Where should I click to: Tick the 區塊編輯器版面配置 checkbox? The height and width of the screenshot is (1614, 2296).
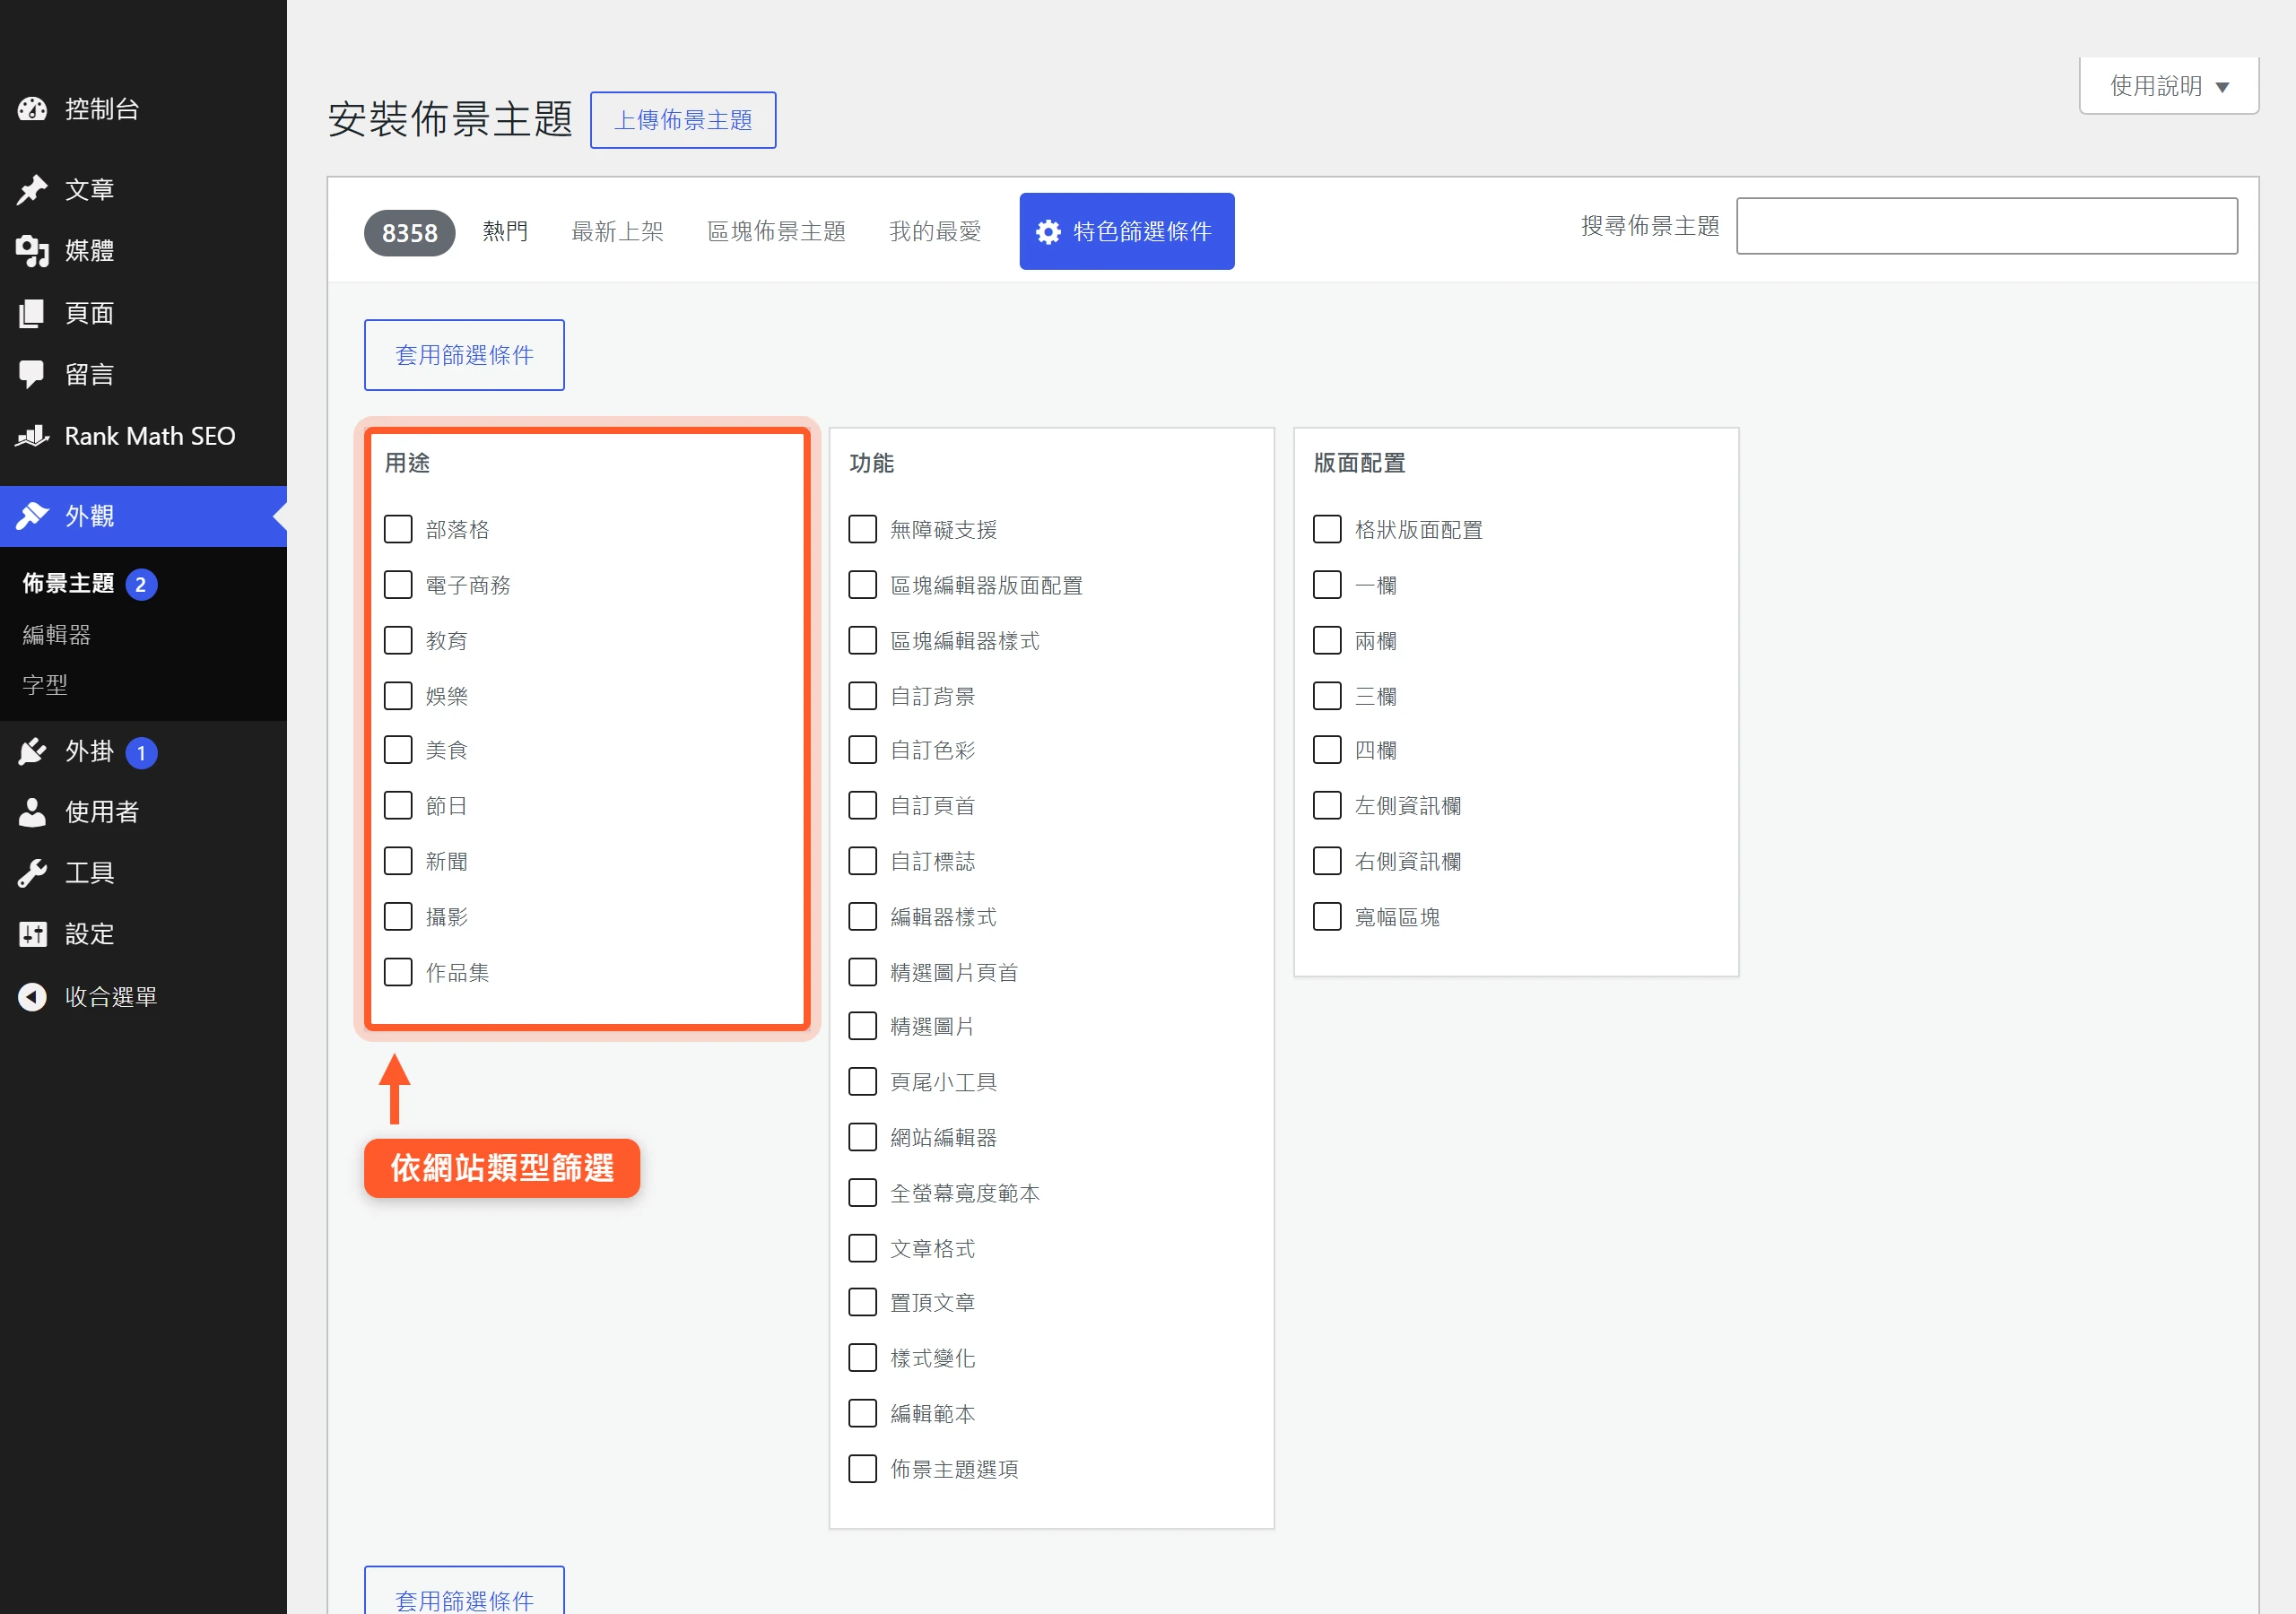pyautogui.click(x=862, y=585)
